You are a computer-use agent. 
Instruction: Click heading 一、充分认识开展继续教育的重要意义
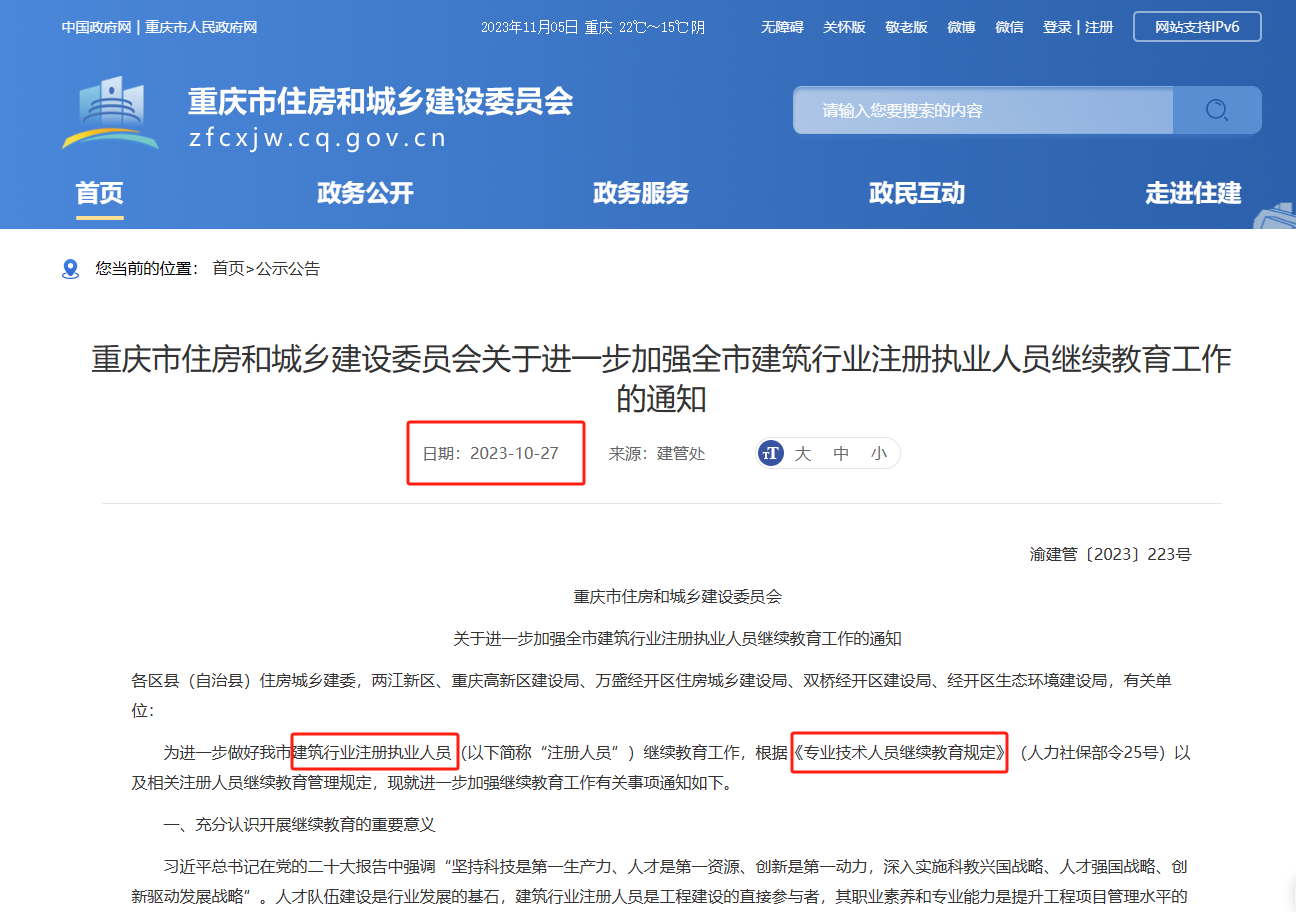click(299, 825)
